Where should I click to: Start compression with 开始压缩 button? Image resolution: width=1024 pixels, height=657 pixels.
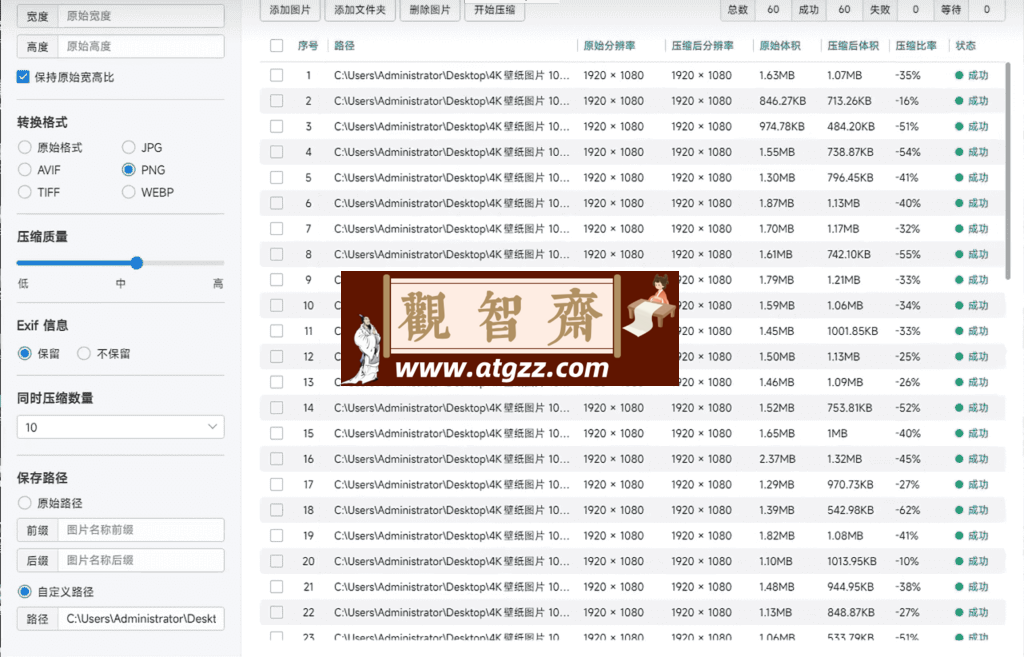pyautogui.click(x=494, y=10)
